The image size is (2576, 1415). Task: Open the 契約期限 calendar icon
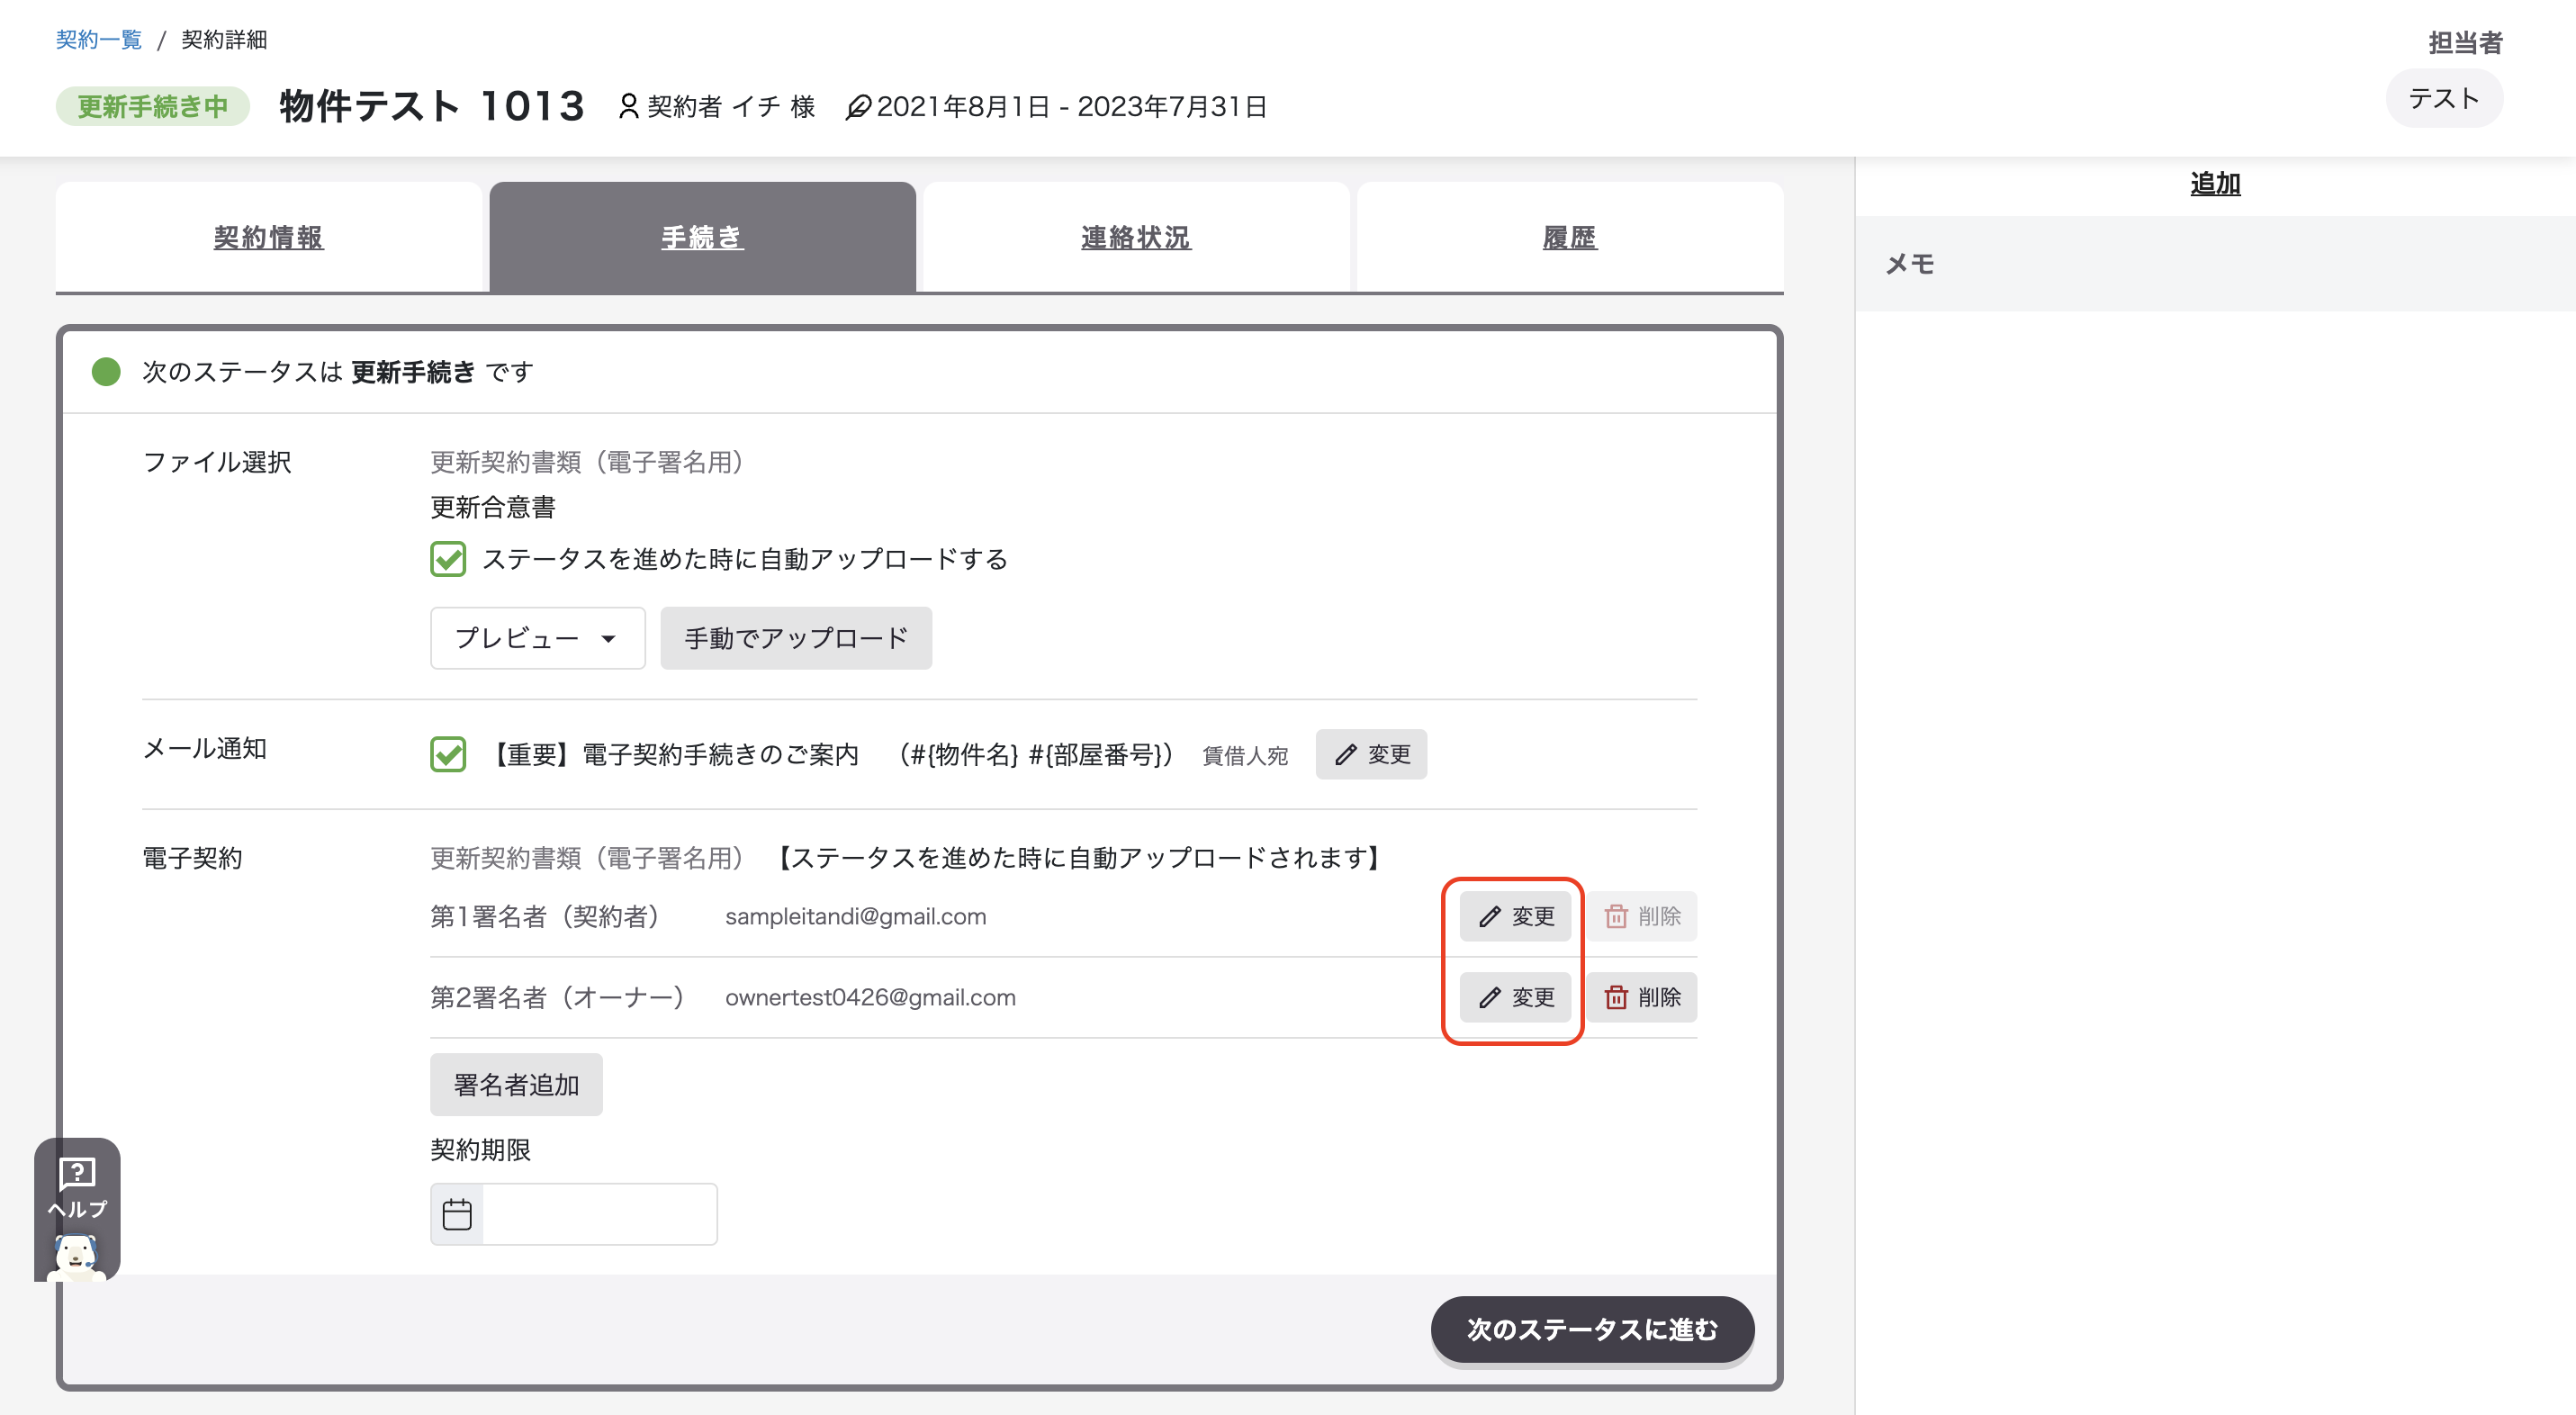pyautogui.click(x=457, y=1214)
